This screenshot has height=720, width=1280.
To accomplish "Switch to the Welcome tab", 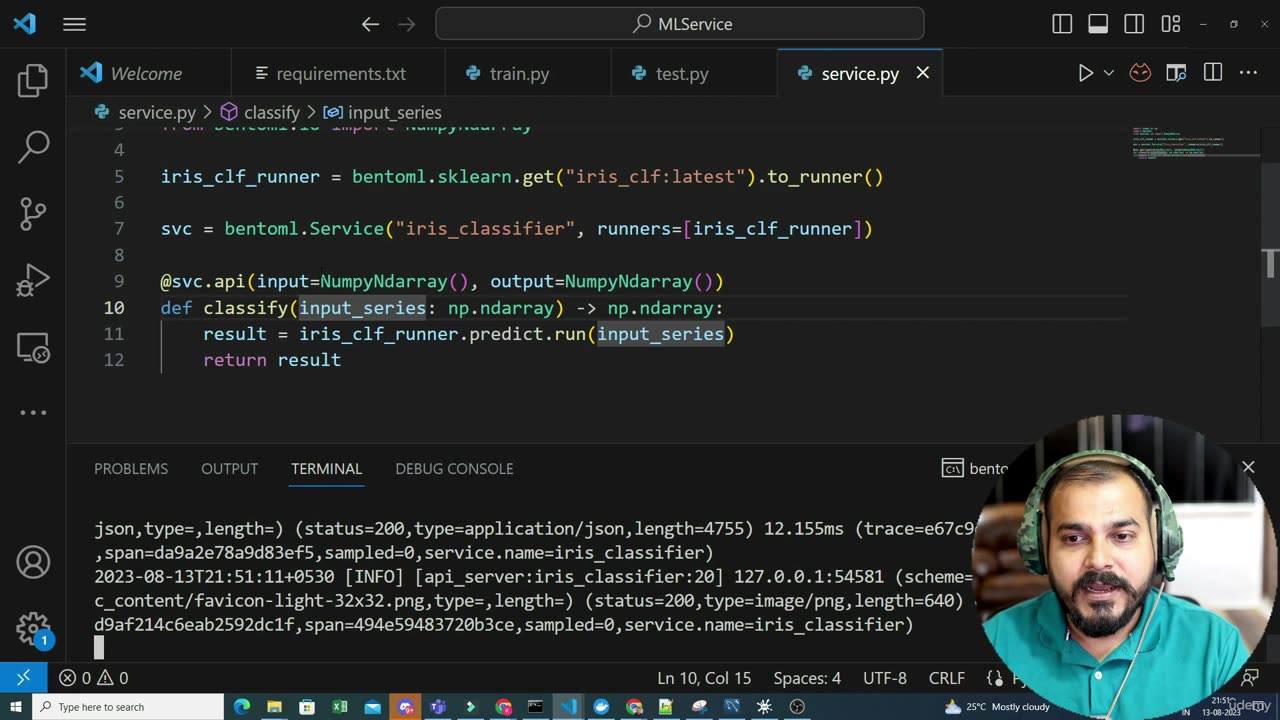I will pos(148,73).
